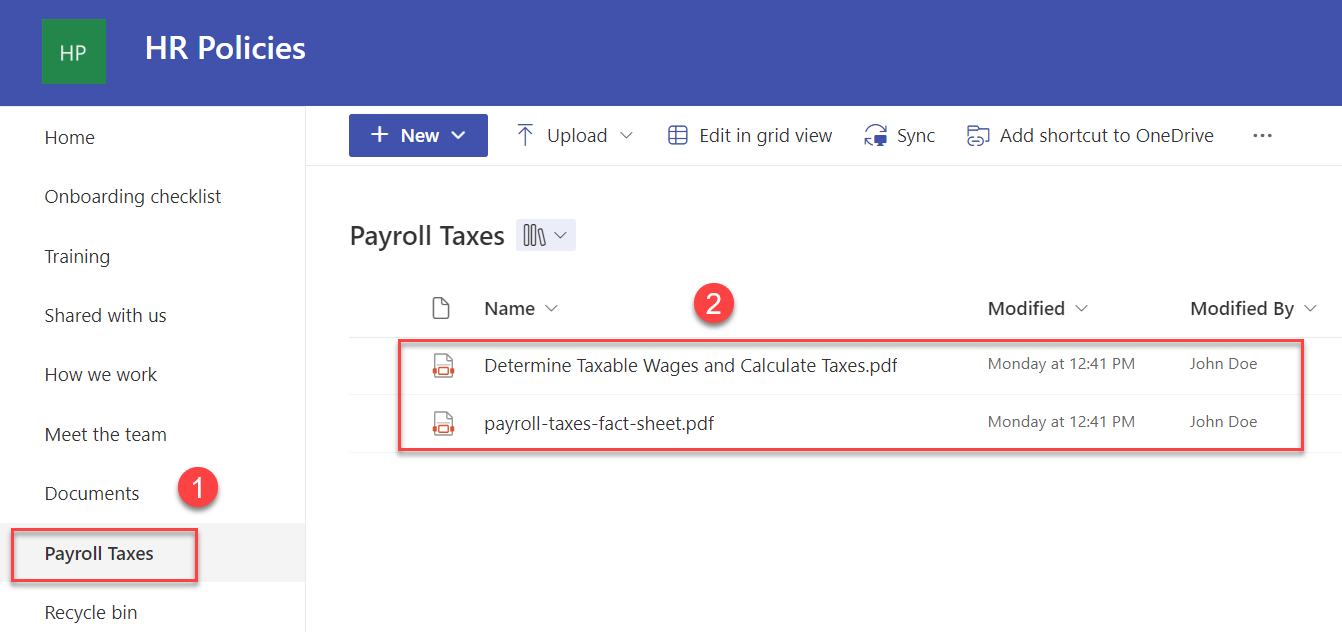The width and height of the screenshot is (1342, 632).
Task: Open the Recycle bin page
Action: point(91,611)
